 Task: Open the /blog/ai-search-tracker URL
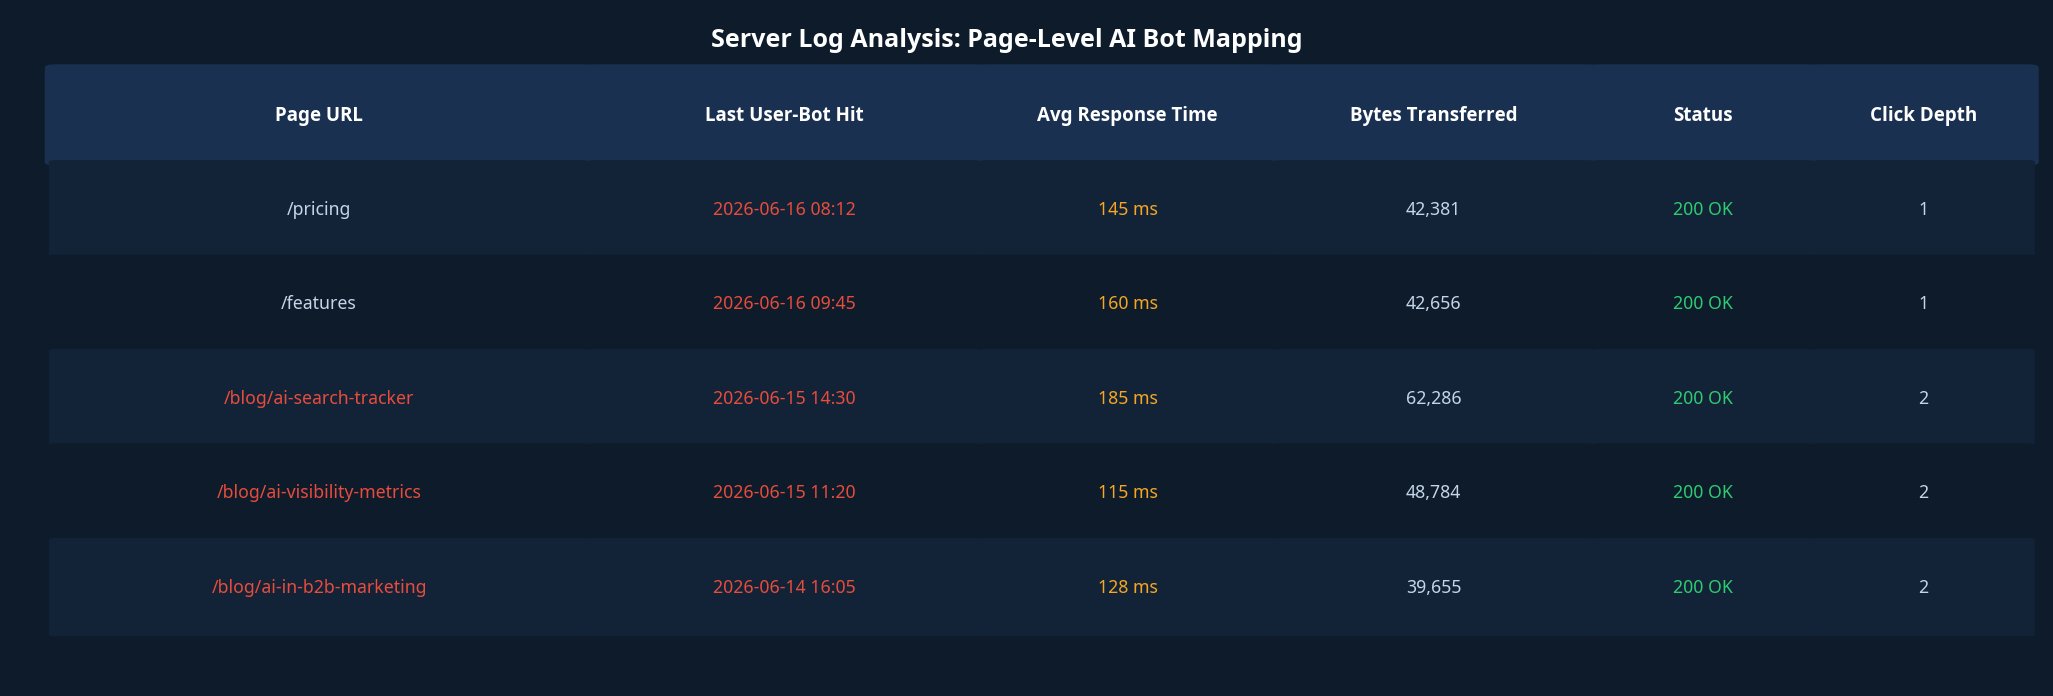(x=318, y=398)
